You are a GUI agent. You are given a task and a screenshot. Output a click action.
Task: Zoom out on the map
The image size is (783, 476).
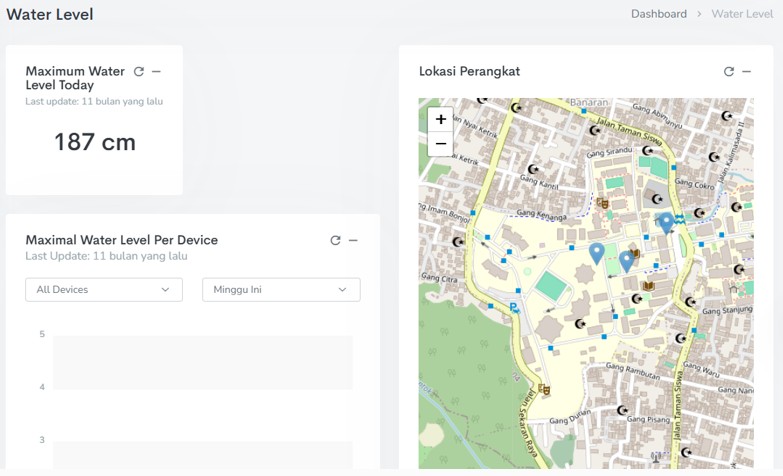[440, 144]
